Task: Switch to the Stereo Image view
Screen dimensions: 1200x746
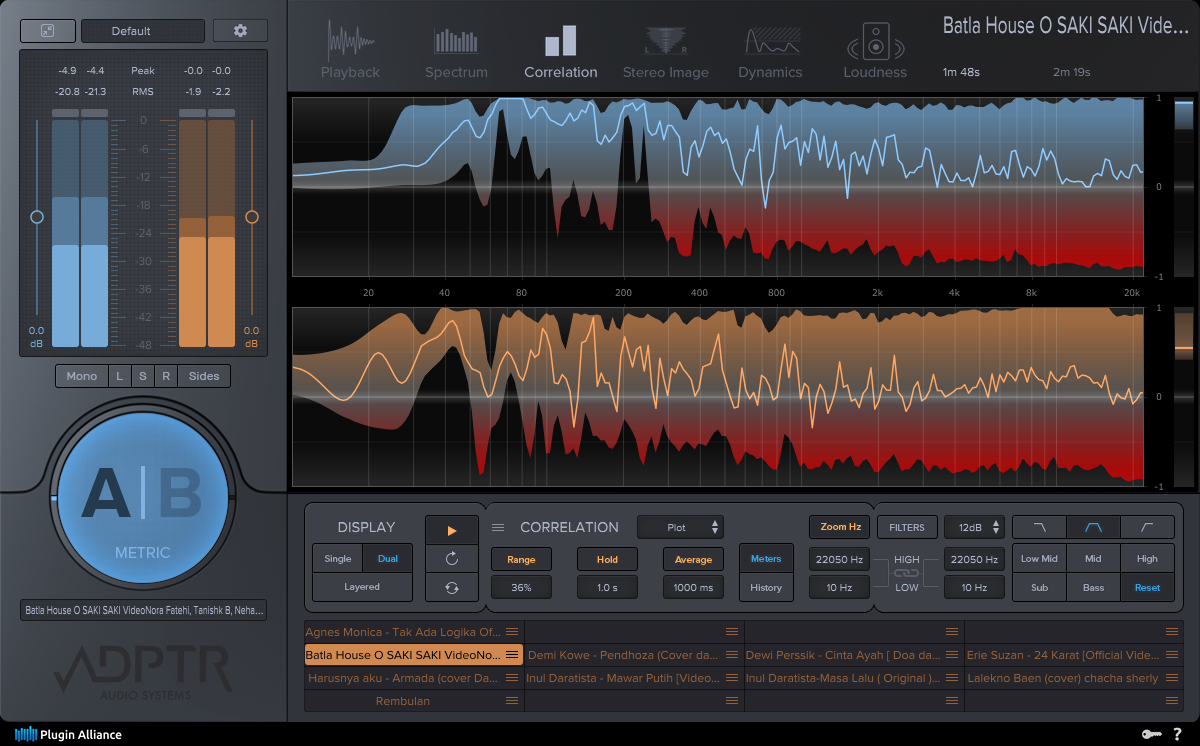Action: point(665,52)
